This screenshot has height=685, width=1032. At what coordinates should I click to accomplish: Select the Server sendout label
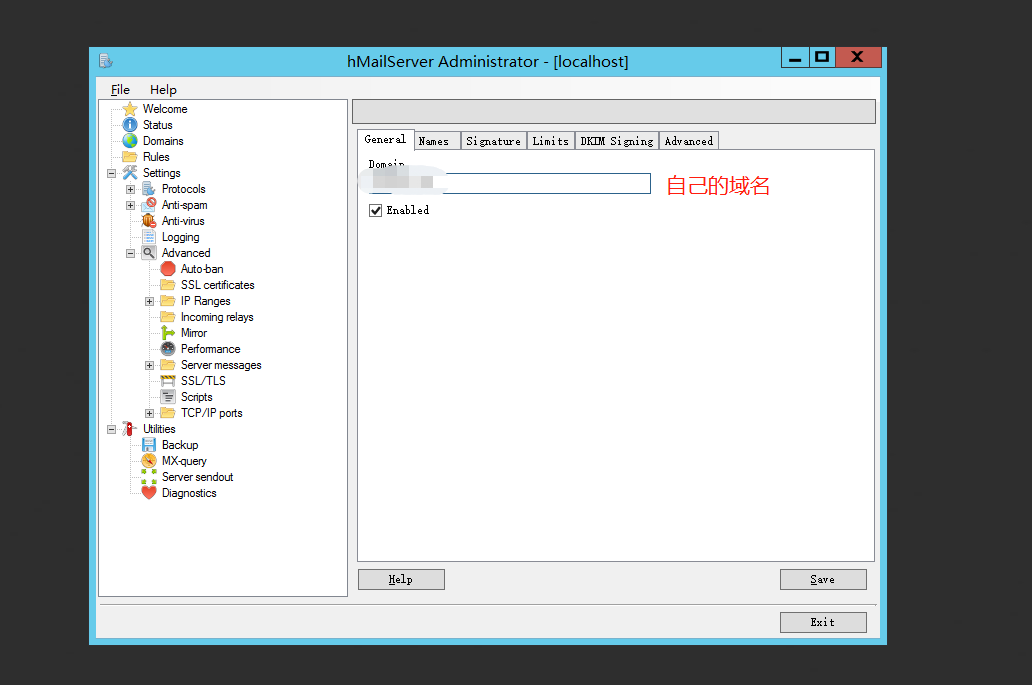pos(197,476)
